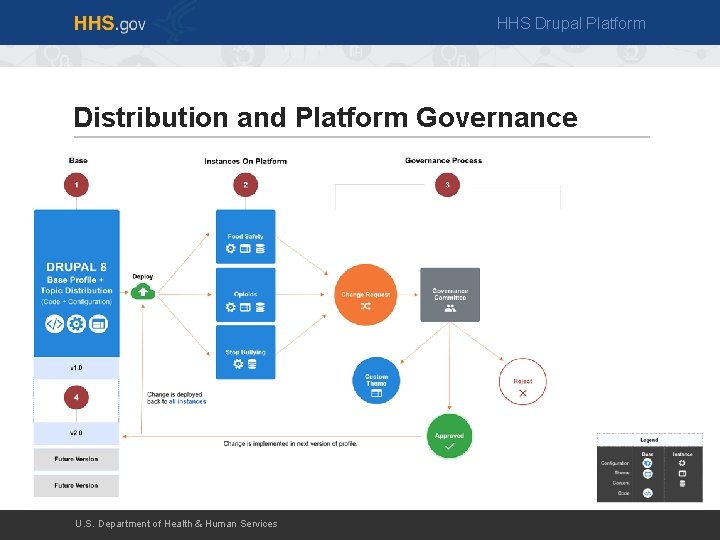Click the 'Base' column heading

78,160
